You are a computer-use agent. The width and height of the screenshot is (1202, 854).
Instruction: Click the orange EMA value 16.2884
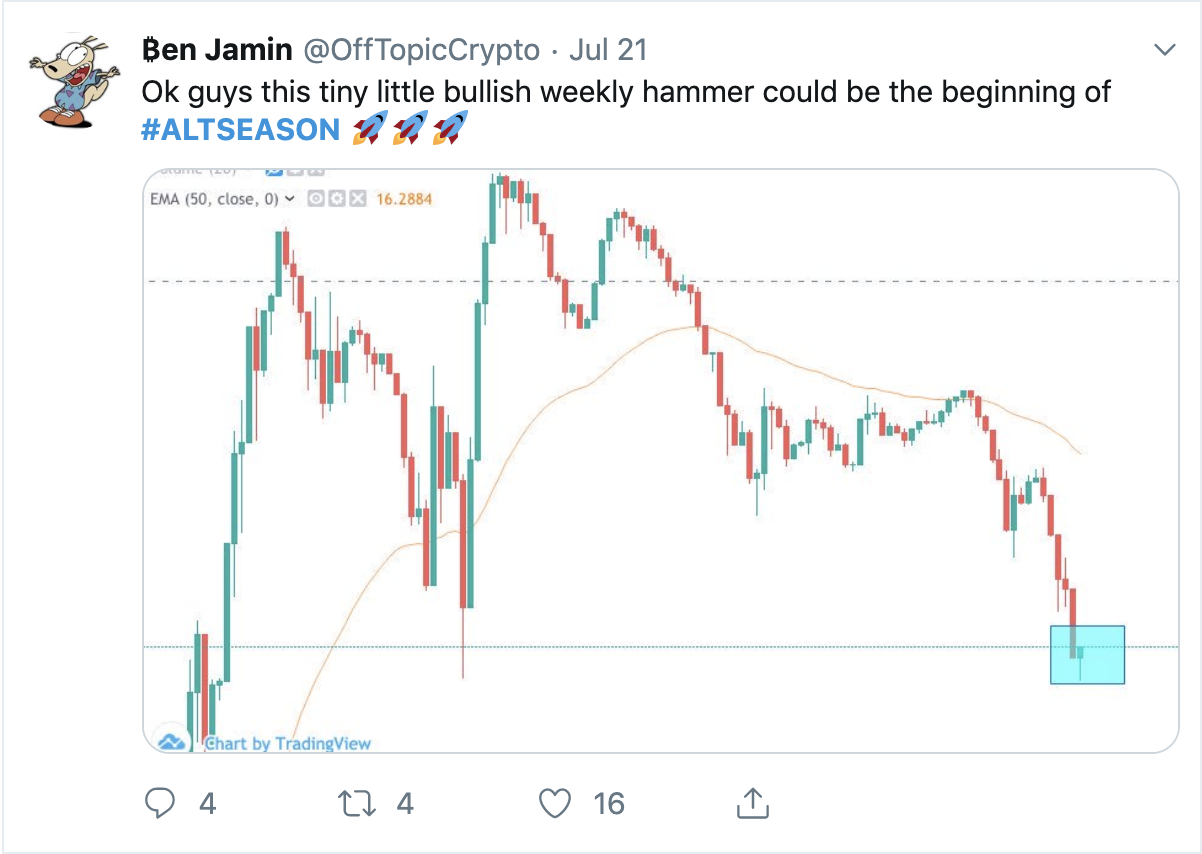pos(404,199)
